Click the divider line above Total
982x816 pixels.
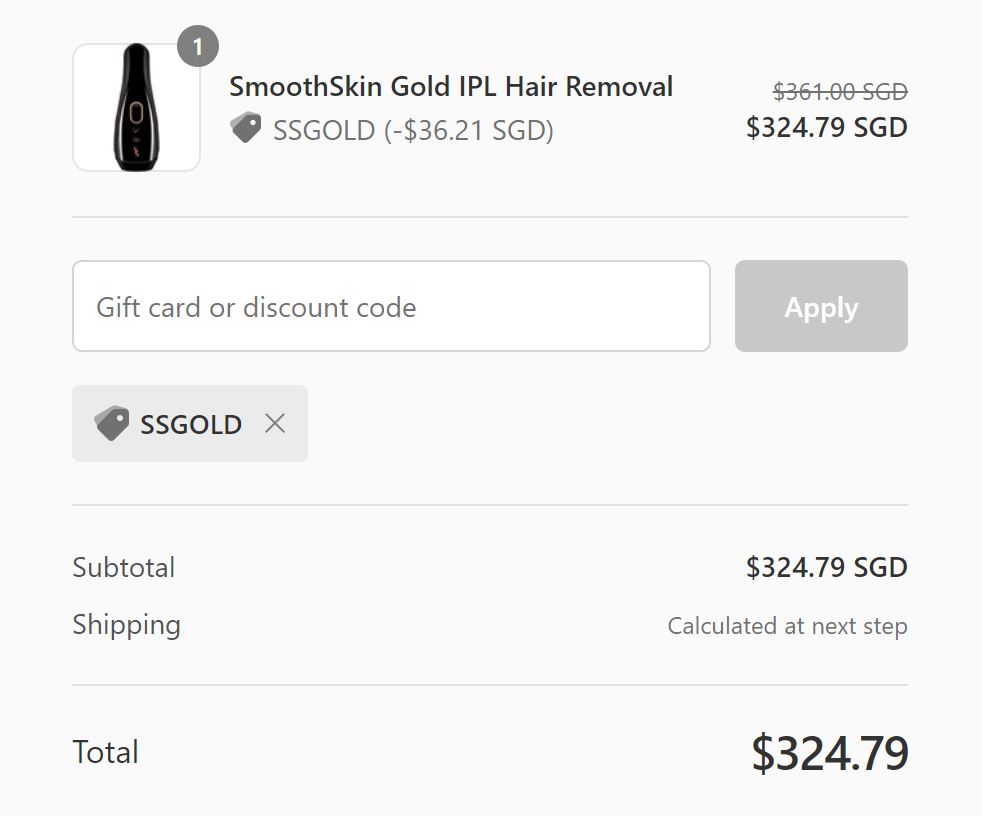(x=490, y=685)
